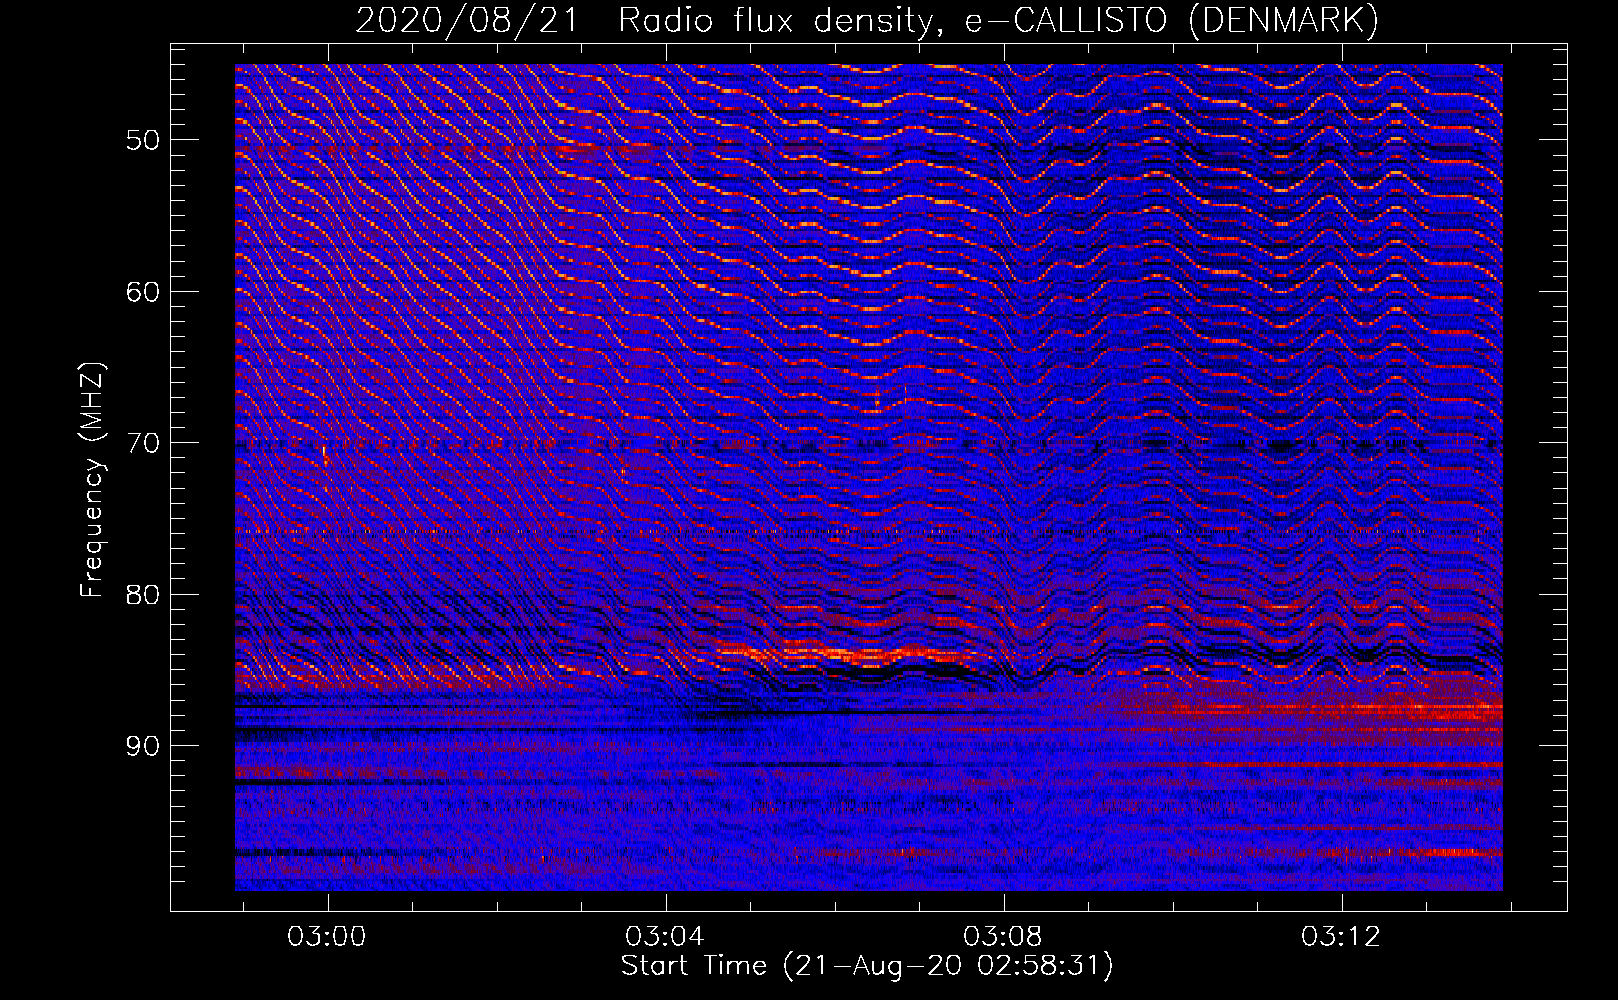Click the 'Frequency (MHZ)' axis label

point(91,480)
